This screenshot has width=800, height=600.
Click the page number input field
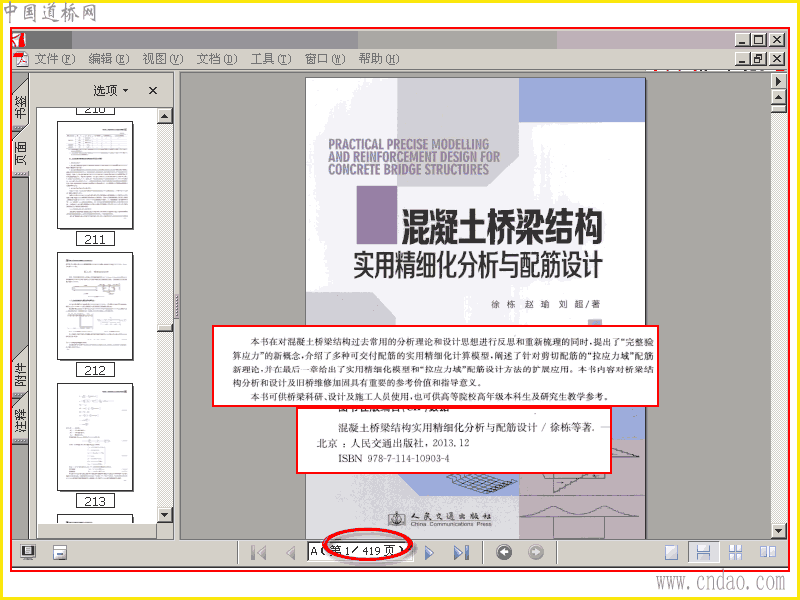tap(360, 552)
